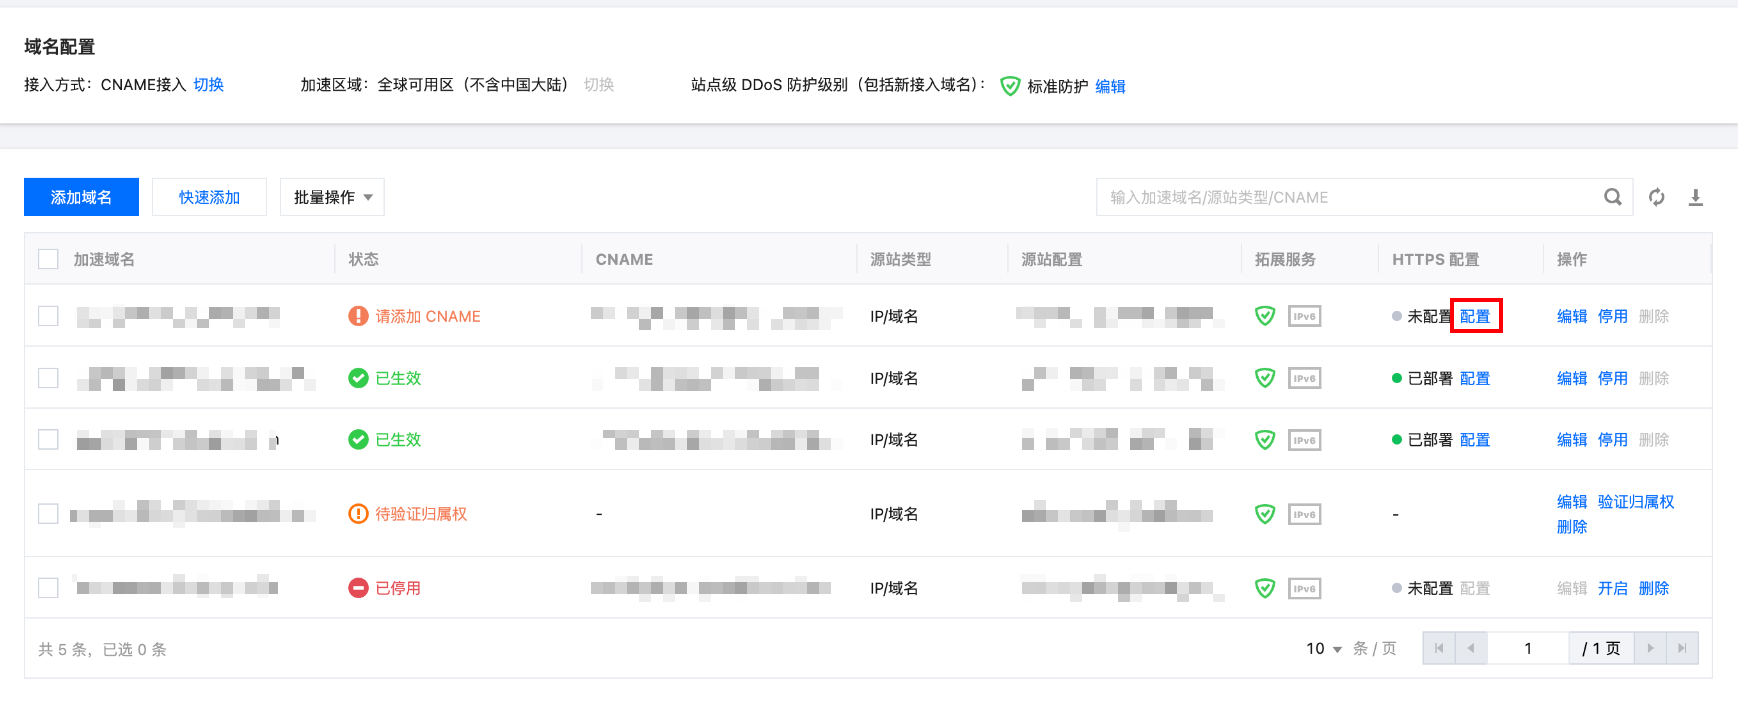
Task: Jump to last page arrow
Action: (x=1682, y=648)
